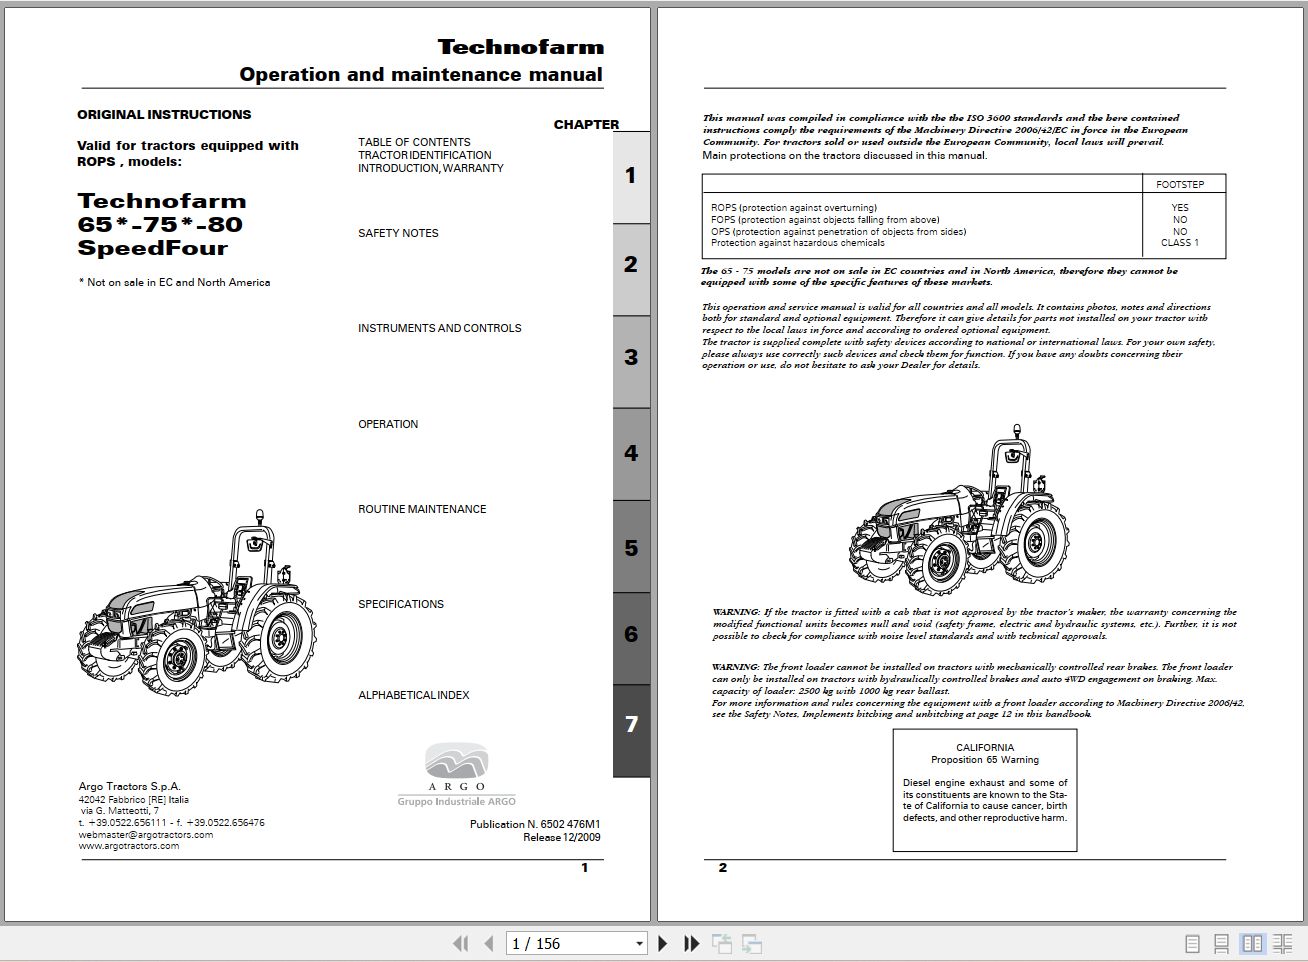Image resolution: width=1308 pixels, height=962 pixels.
Task: Click Technofarm 65*-75*-80 SpeedFour model title
Action: click(161, 225)
